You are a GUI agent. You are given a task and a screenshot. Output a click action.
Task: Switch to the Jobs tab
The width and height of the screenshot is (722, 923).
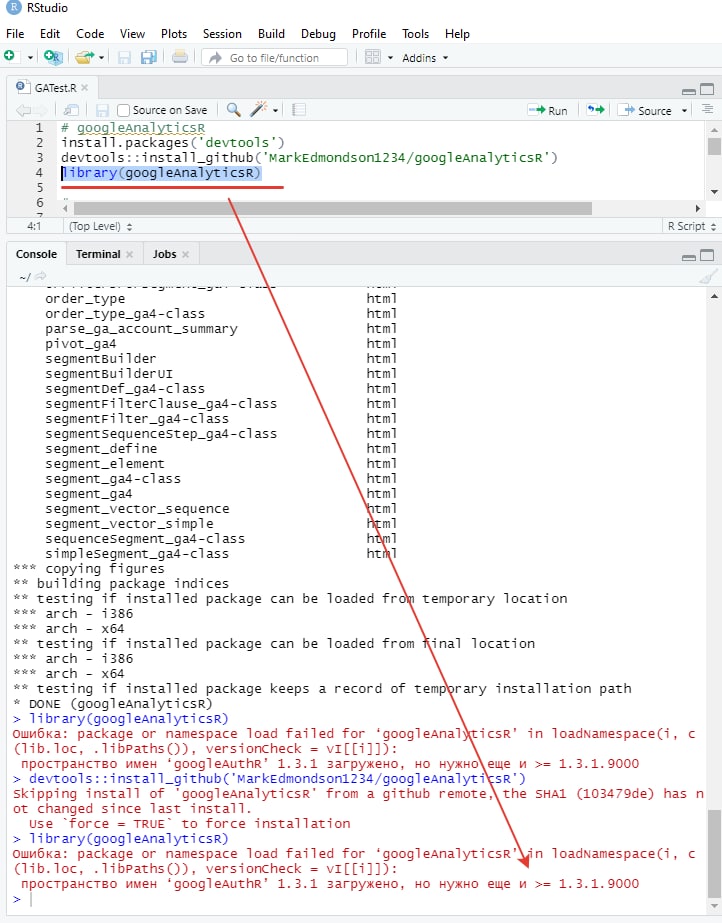(164, 254)
